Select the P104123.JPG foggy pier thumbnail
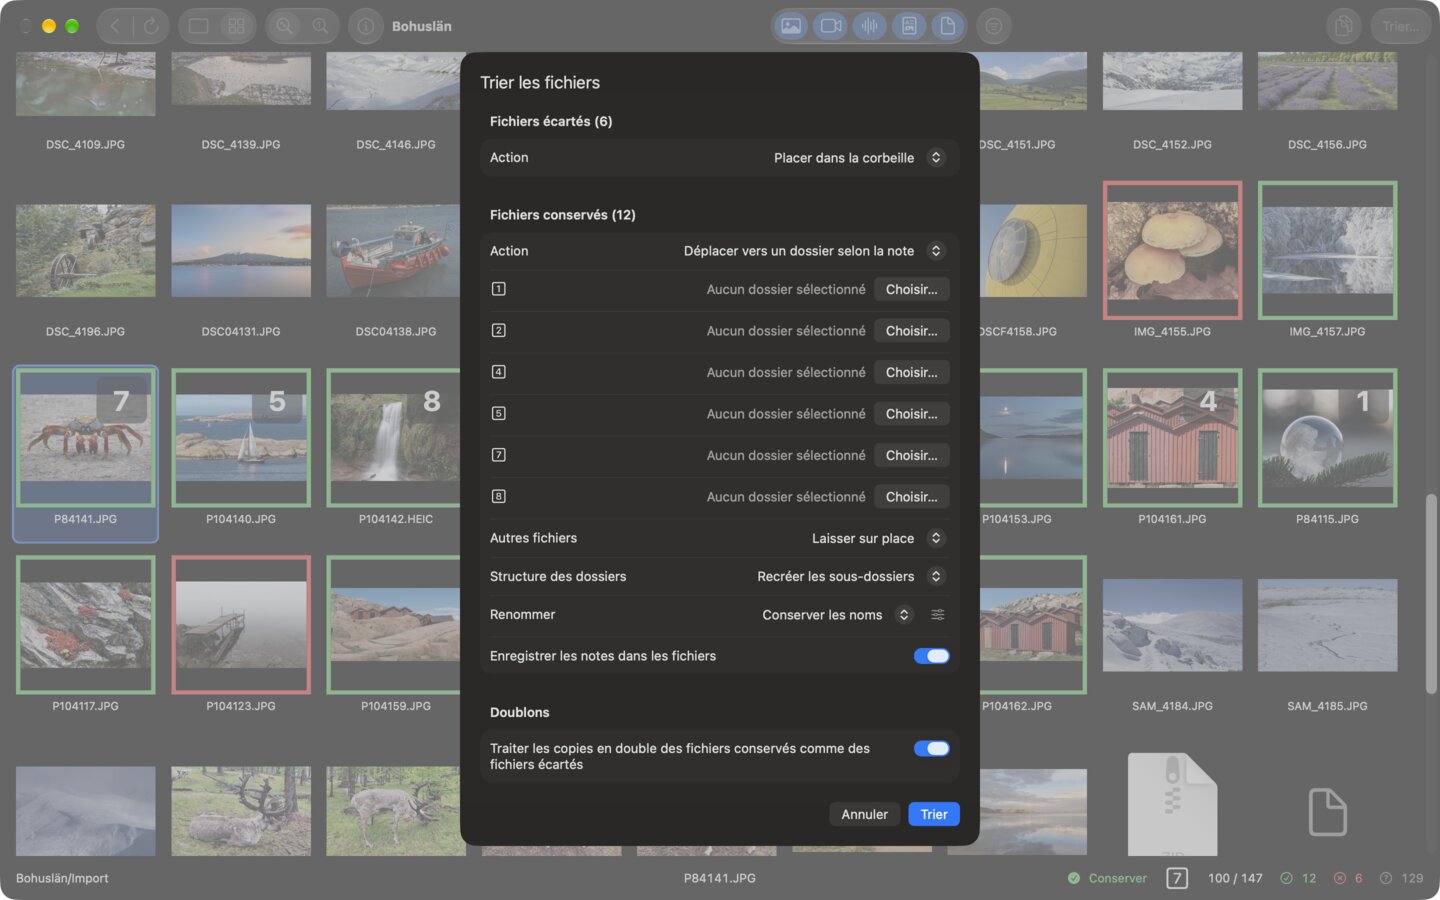 [241, 625]
